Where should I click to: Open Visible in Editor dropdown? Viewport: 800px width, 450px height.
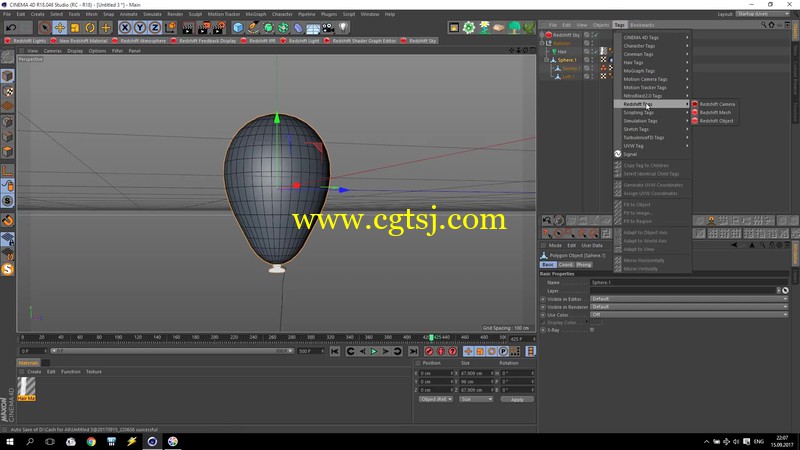[689, 299]
